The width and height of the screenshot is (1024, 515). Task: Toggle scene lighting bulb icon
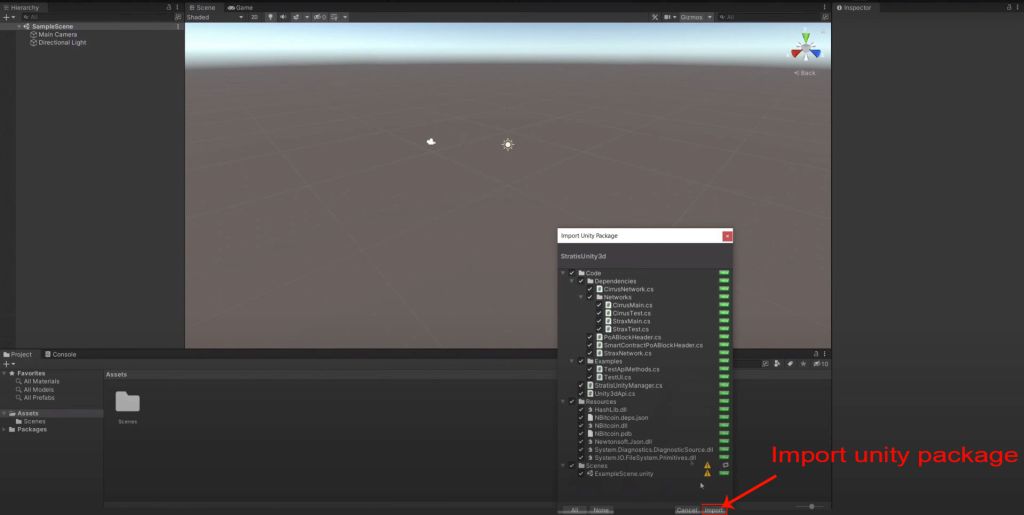tap(270, 17)
